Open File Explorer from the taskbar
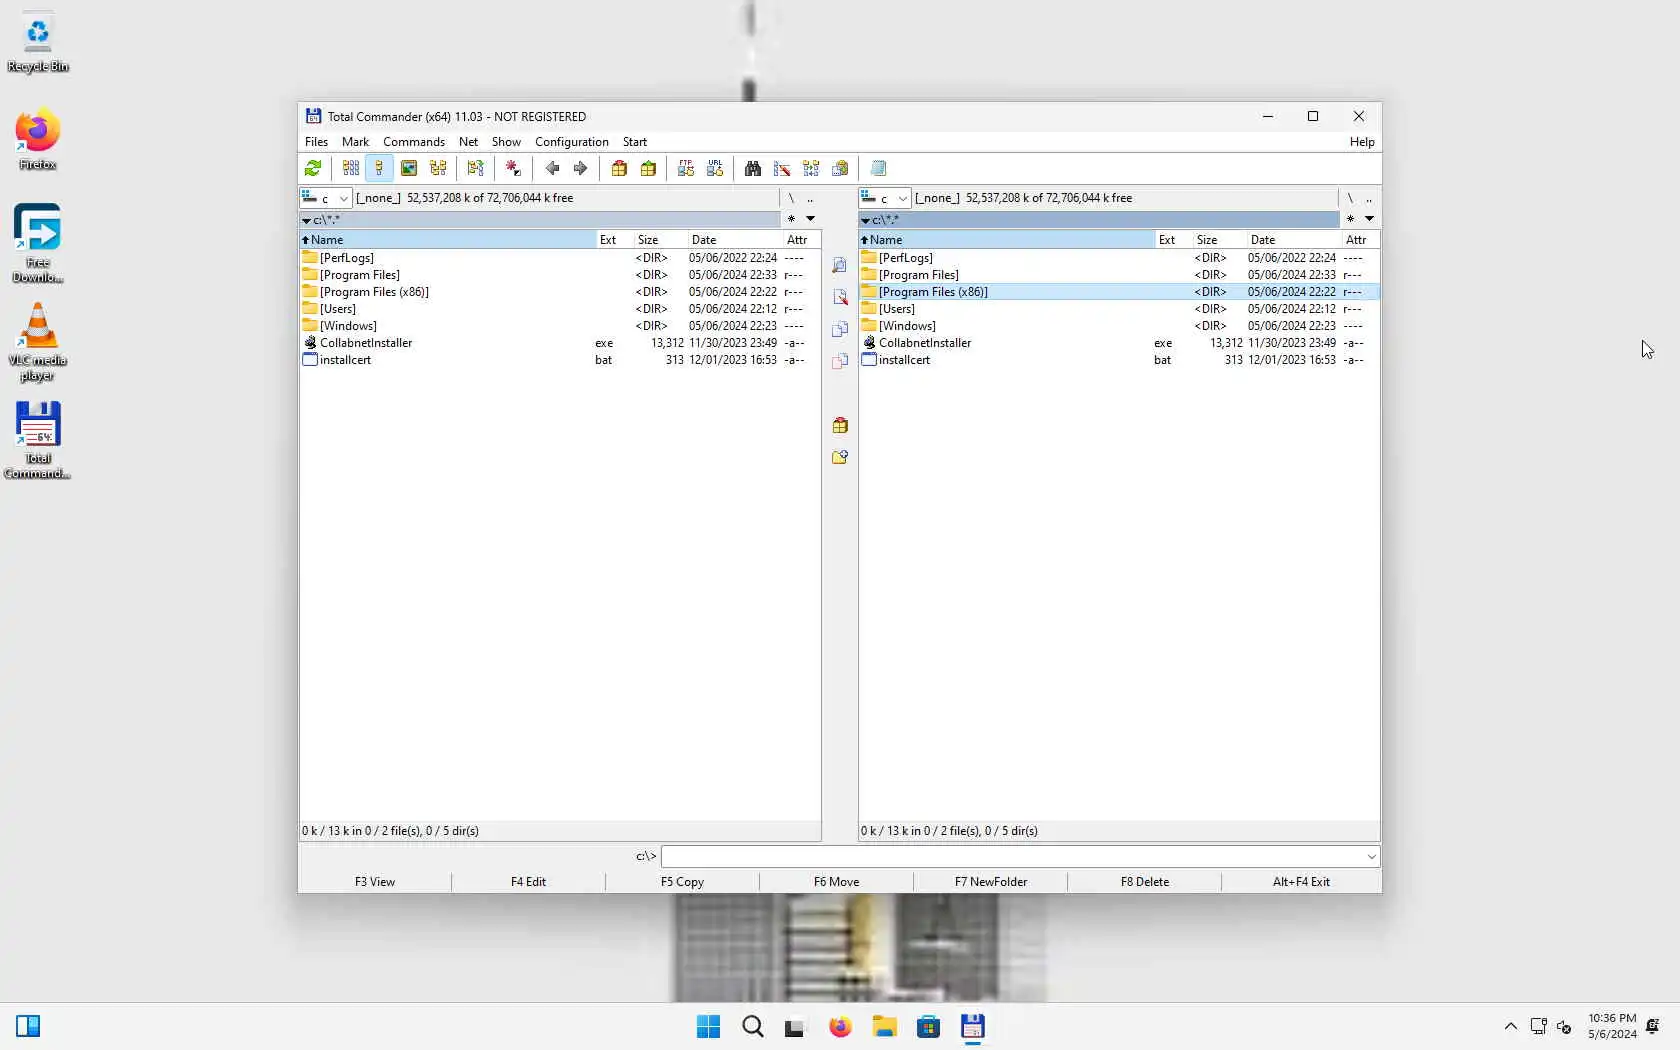Viewport: 1680px width, 1050px height. point(884,1027)
